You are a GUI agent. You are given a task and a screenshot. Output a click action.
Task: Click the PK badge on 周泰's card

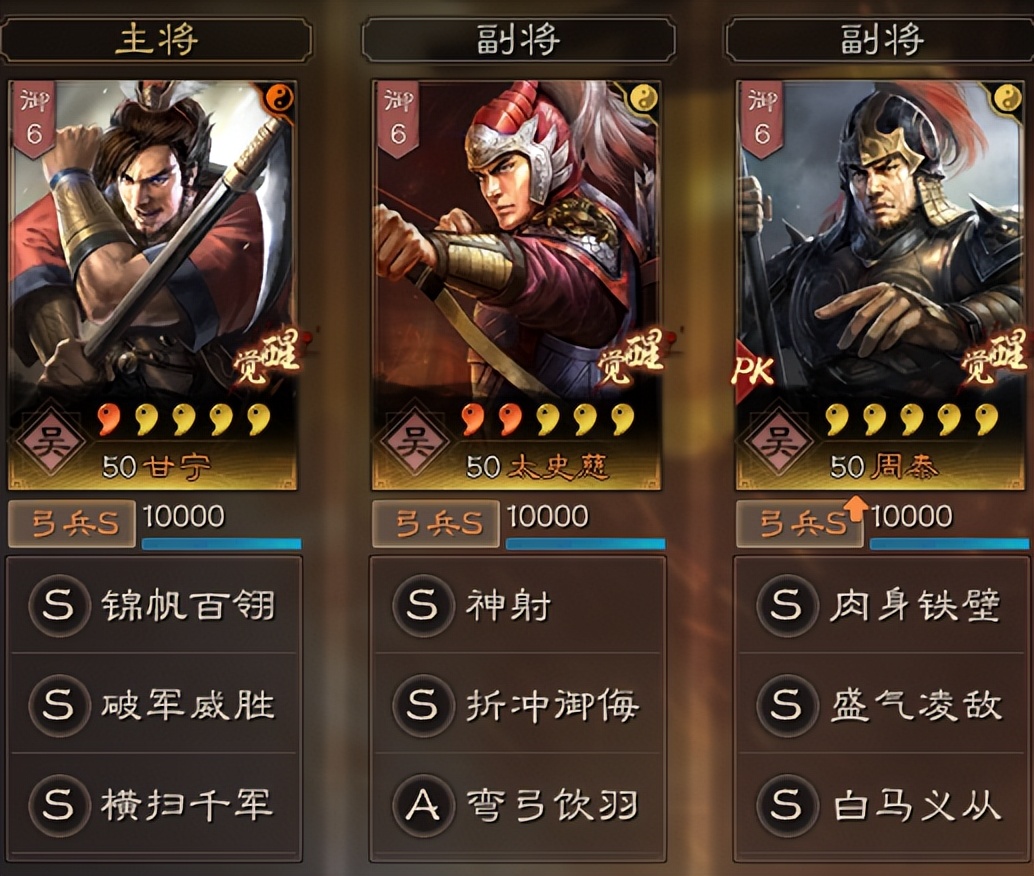click(752, 370)
